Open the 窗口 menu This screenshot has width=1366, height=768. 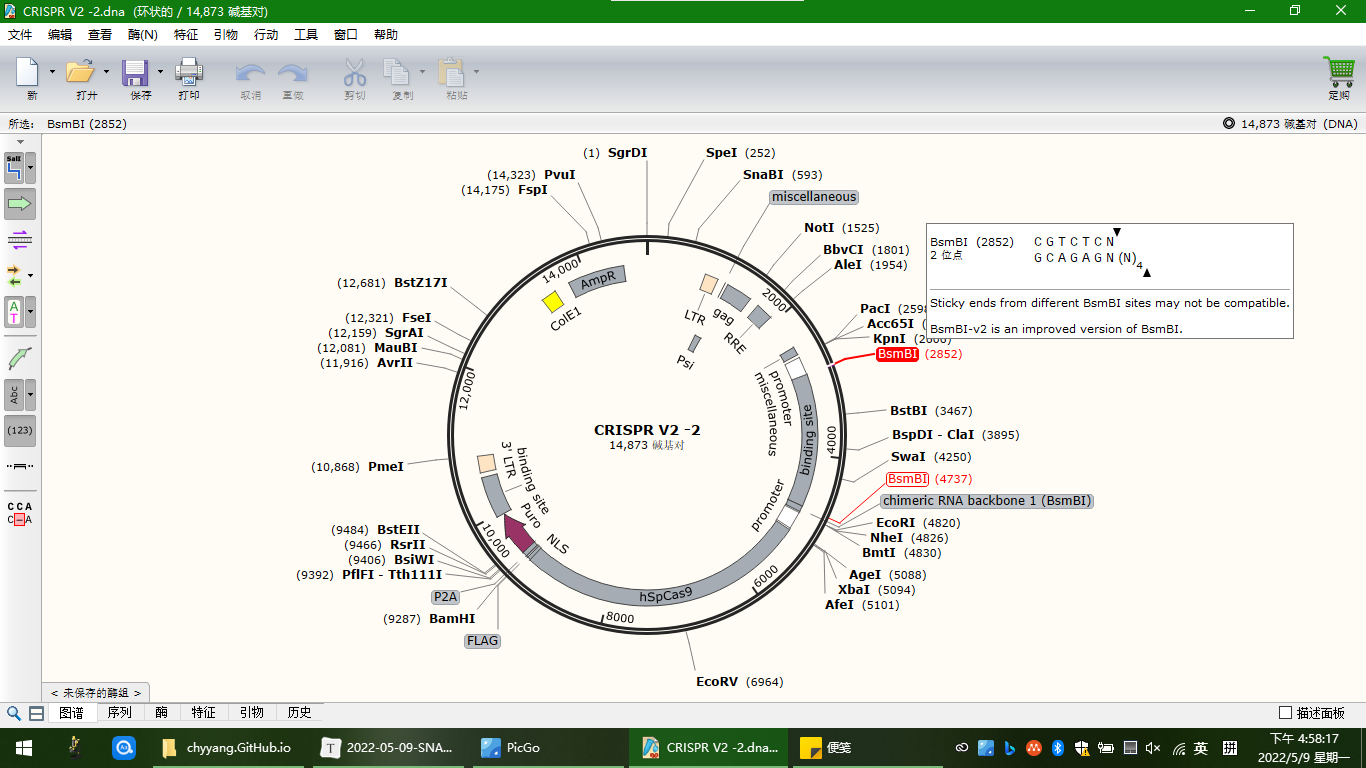[x=346, y=34]
